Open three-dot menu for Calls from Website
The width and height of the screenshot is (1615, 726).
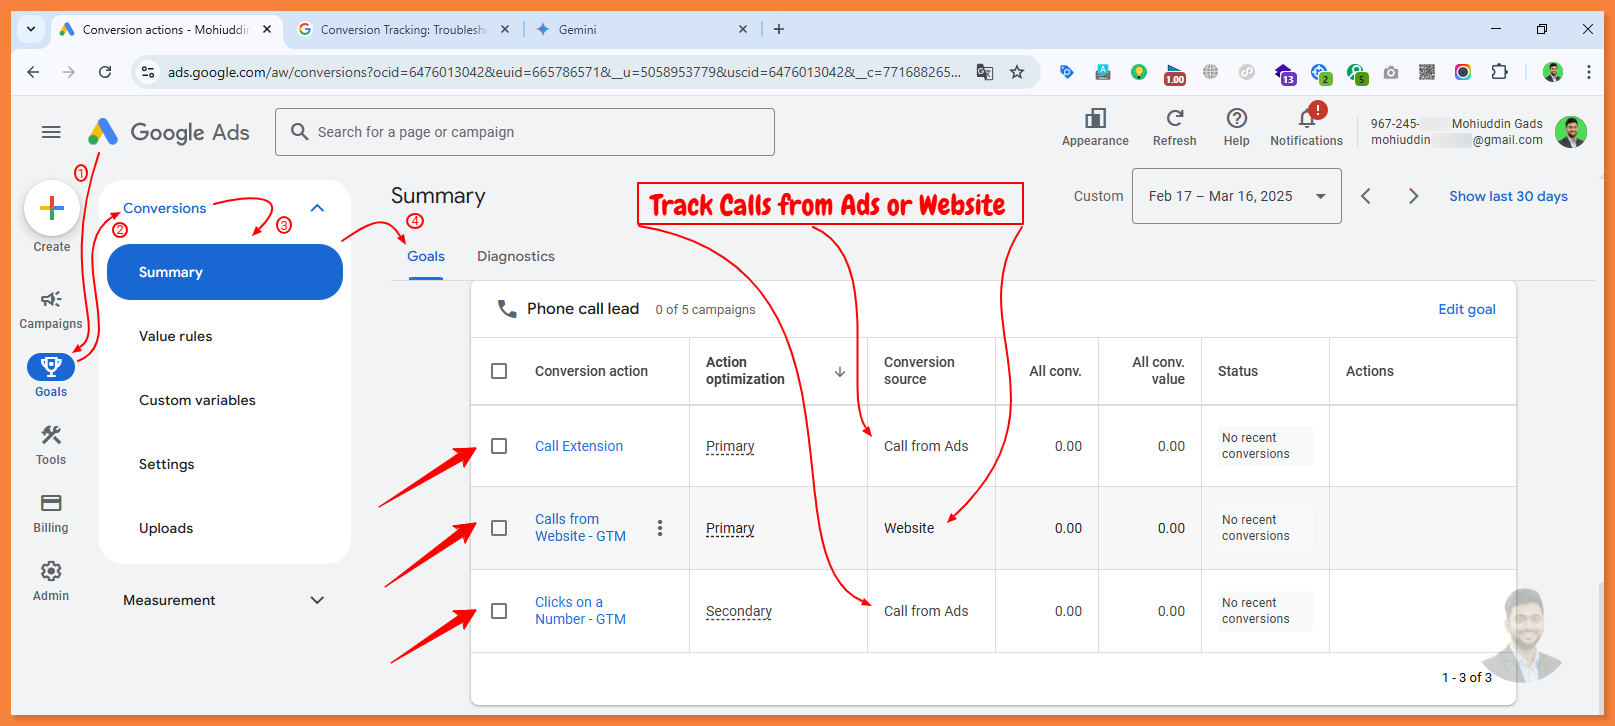coord(660,528)
